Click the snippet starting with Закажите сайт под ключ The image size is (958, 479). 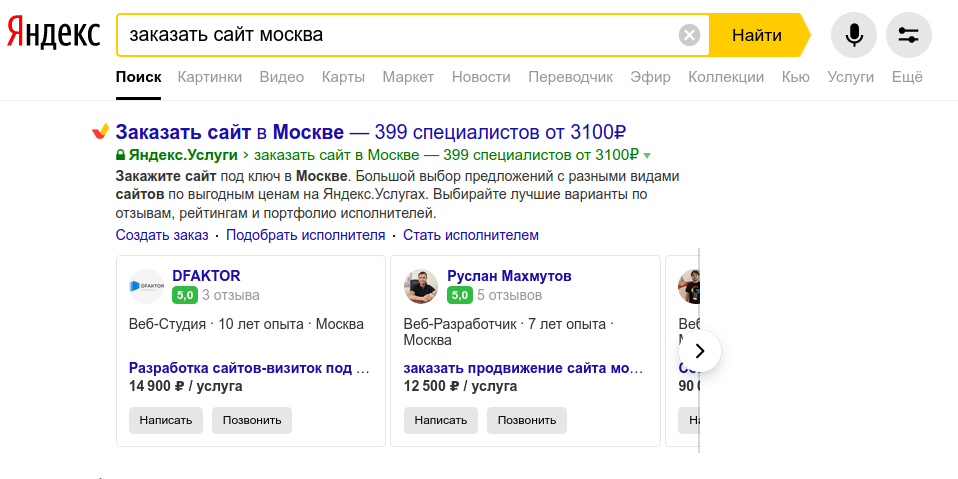click(x=397, y=196)
